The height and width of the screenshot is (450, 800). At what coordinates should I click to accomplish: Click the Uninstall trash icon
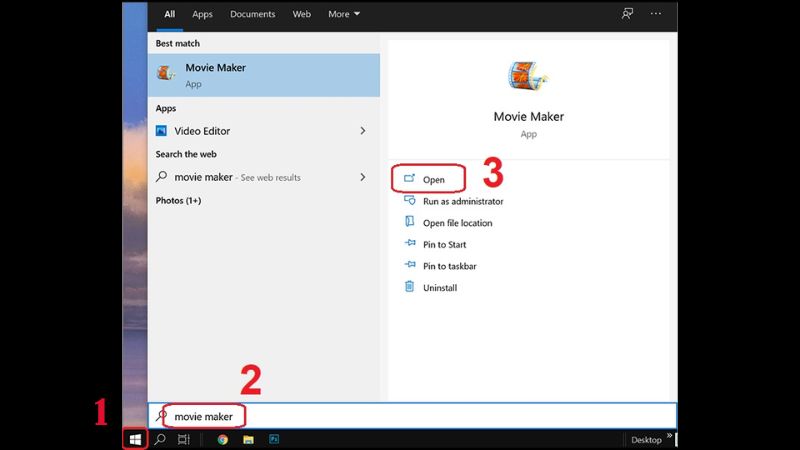point(409,286)
